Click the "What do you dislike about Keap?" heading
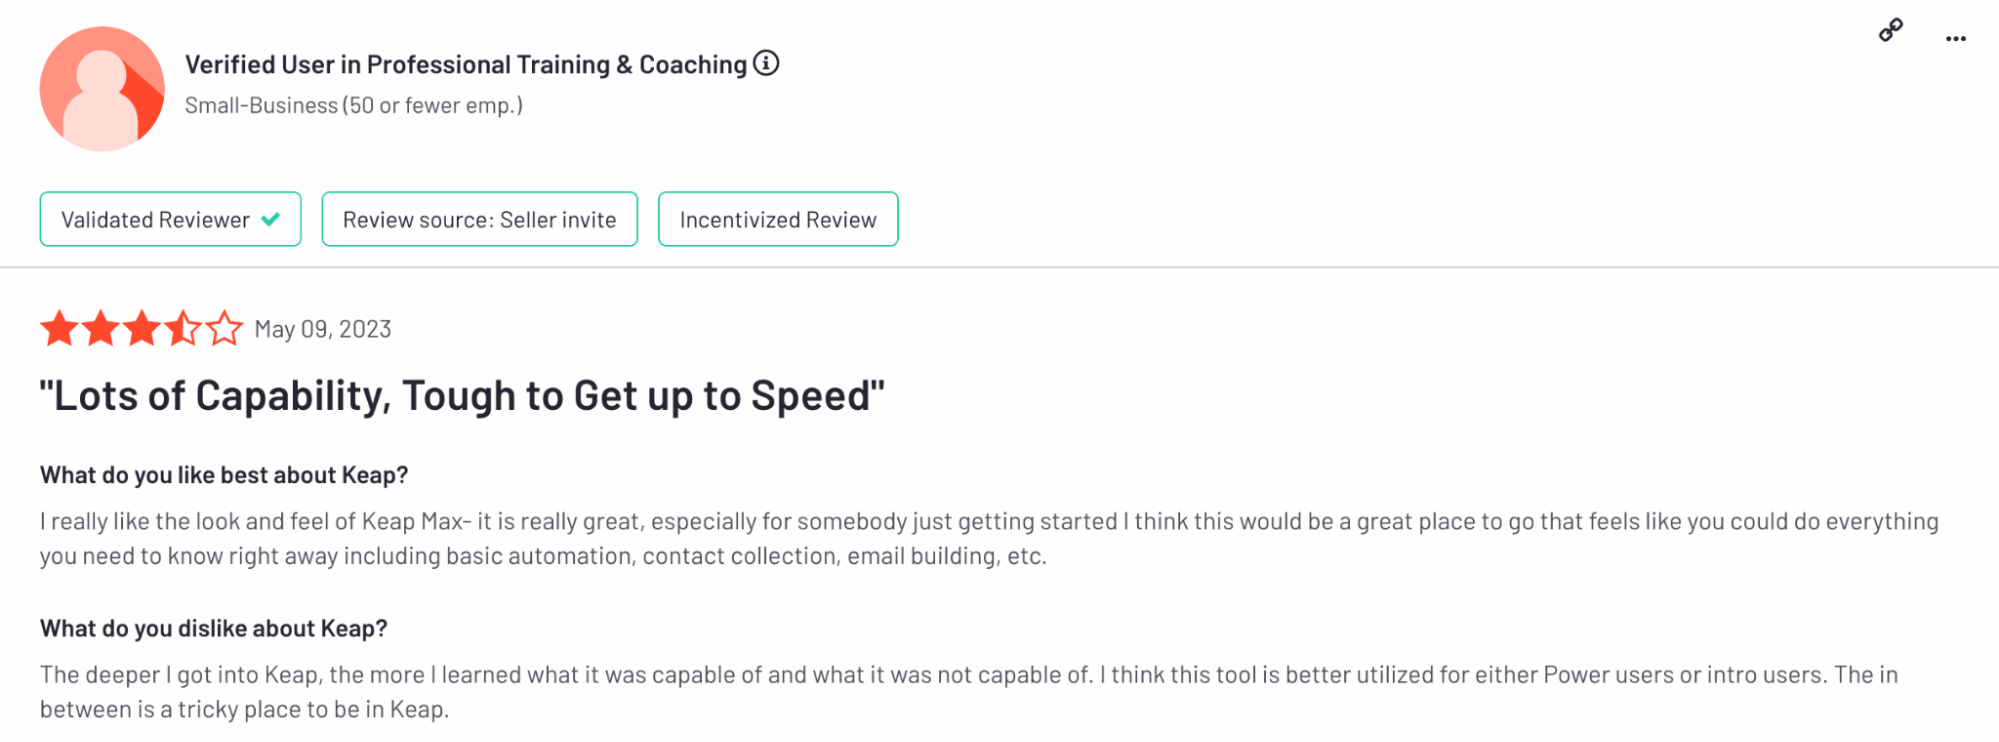Viewport: 1999px width, 742px height. point(214,628)
